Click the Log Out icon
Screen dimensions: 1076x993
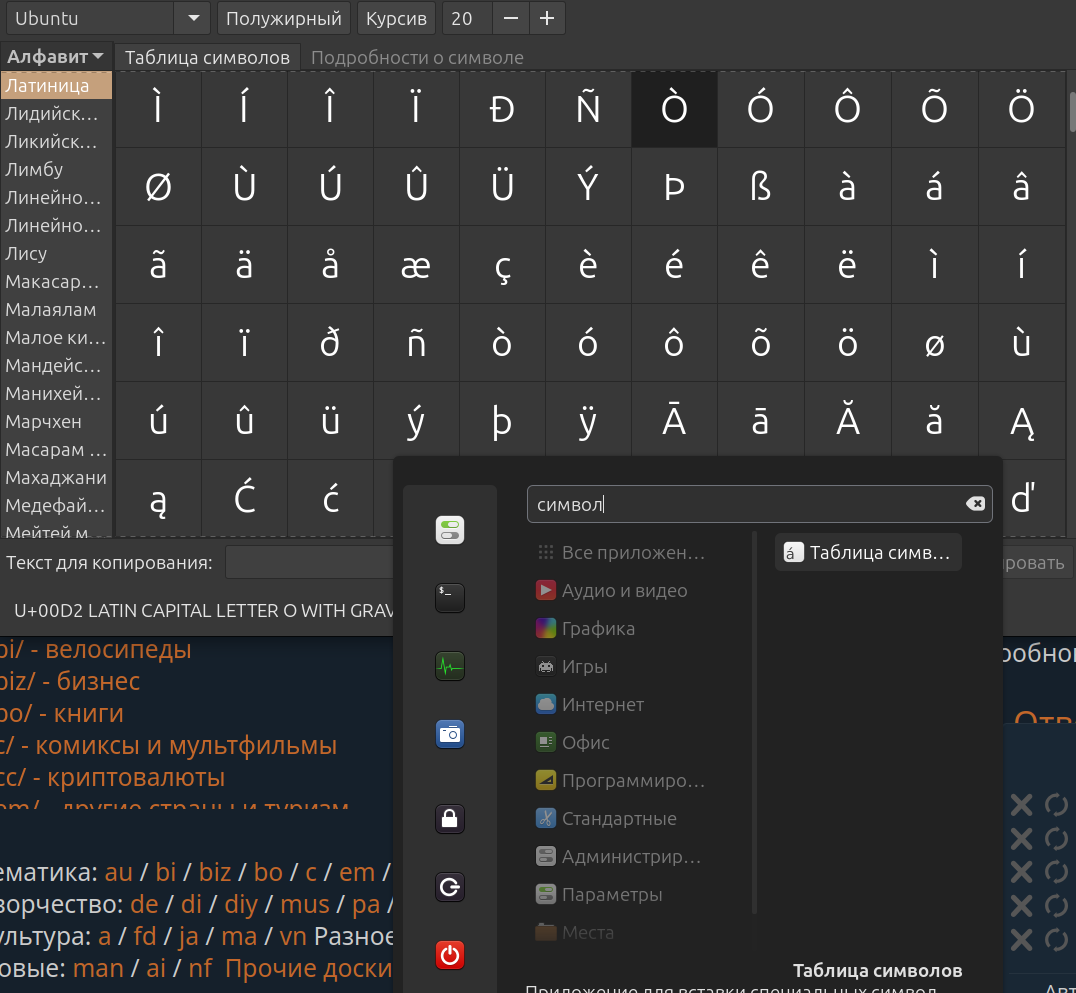click(x=449, y=887)
